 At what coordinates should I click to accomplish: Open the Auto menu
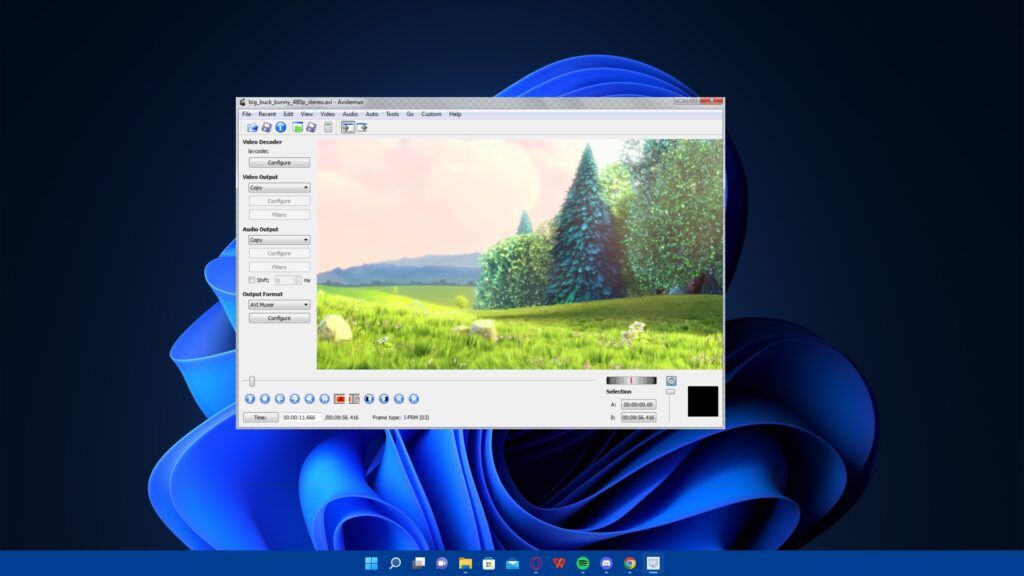[x=372, y=114]
